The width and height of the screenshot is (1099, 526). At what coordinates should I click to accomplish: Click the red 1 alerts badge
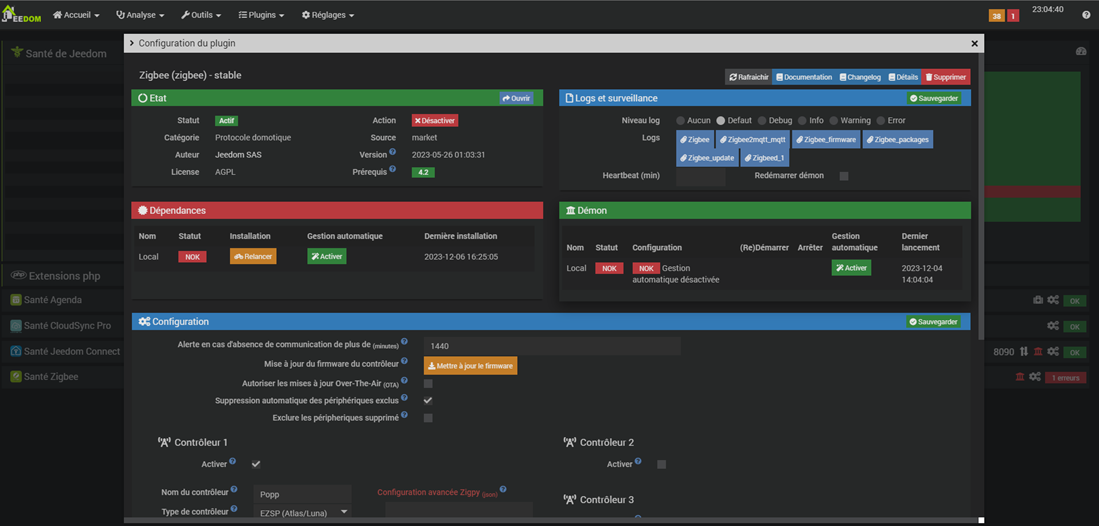coord(1013,15)
